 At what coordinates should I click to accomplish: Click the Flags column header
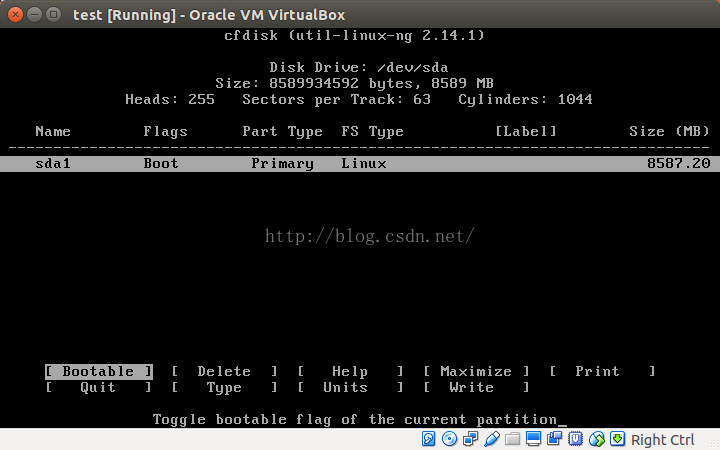coord(165,132)
